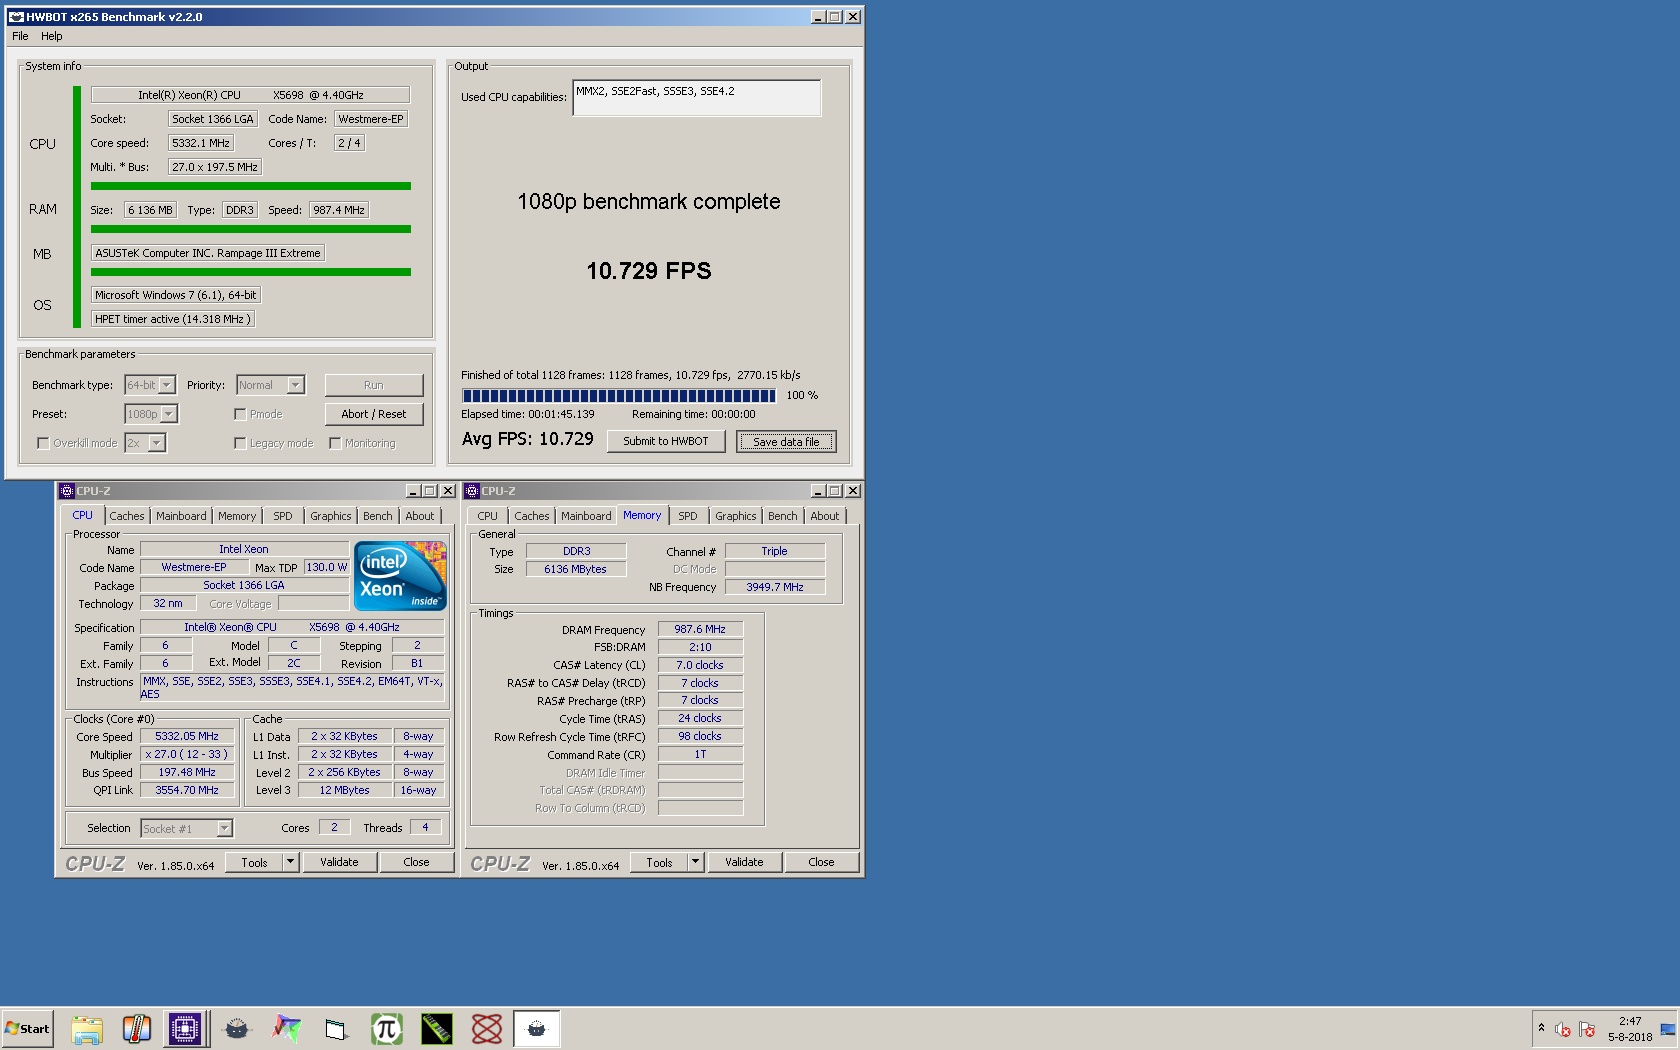This screenshot has height=1050, width=1680.
Task: Enable the Overkill mode checkbox
Action: [43, 443]
